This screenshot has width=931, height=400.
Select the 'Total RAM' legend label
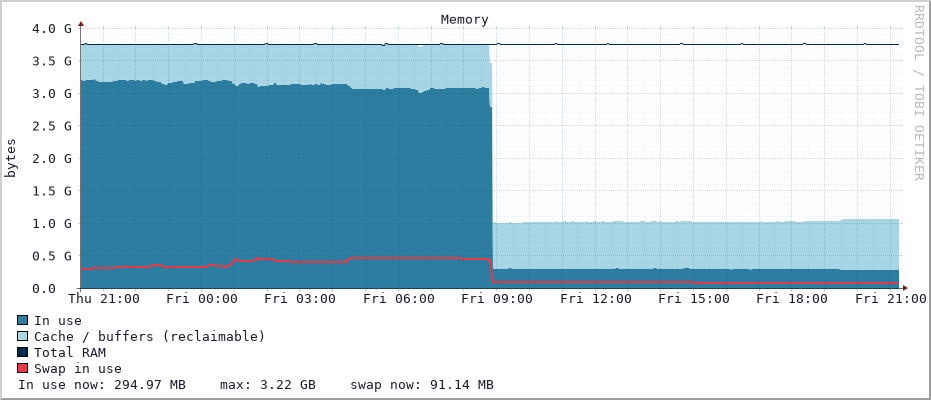[x=69, y=353]
